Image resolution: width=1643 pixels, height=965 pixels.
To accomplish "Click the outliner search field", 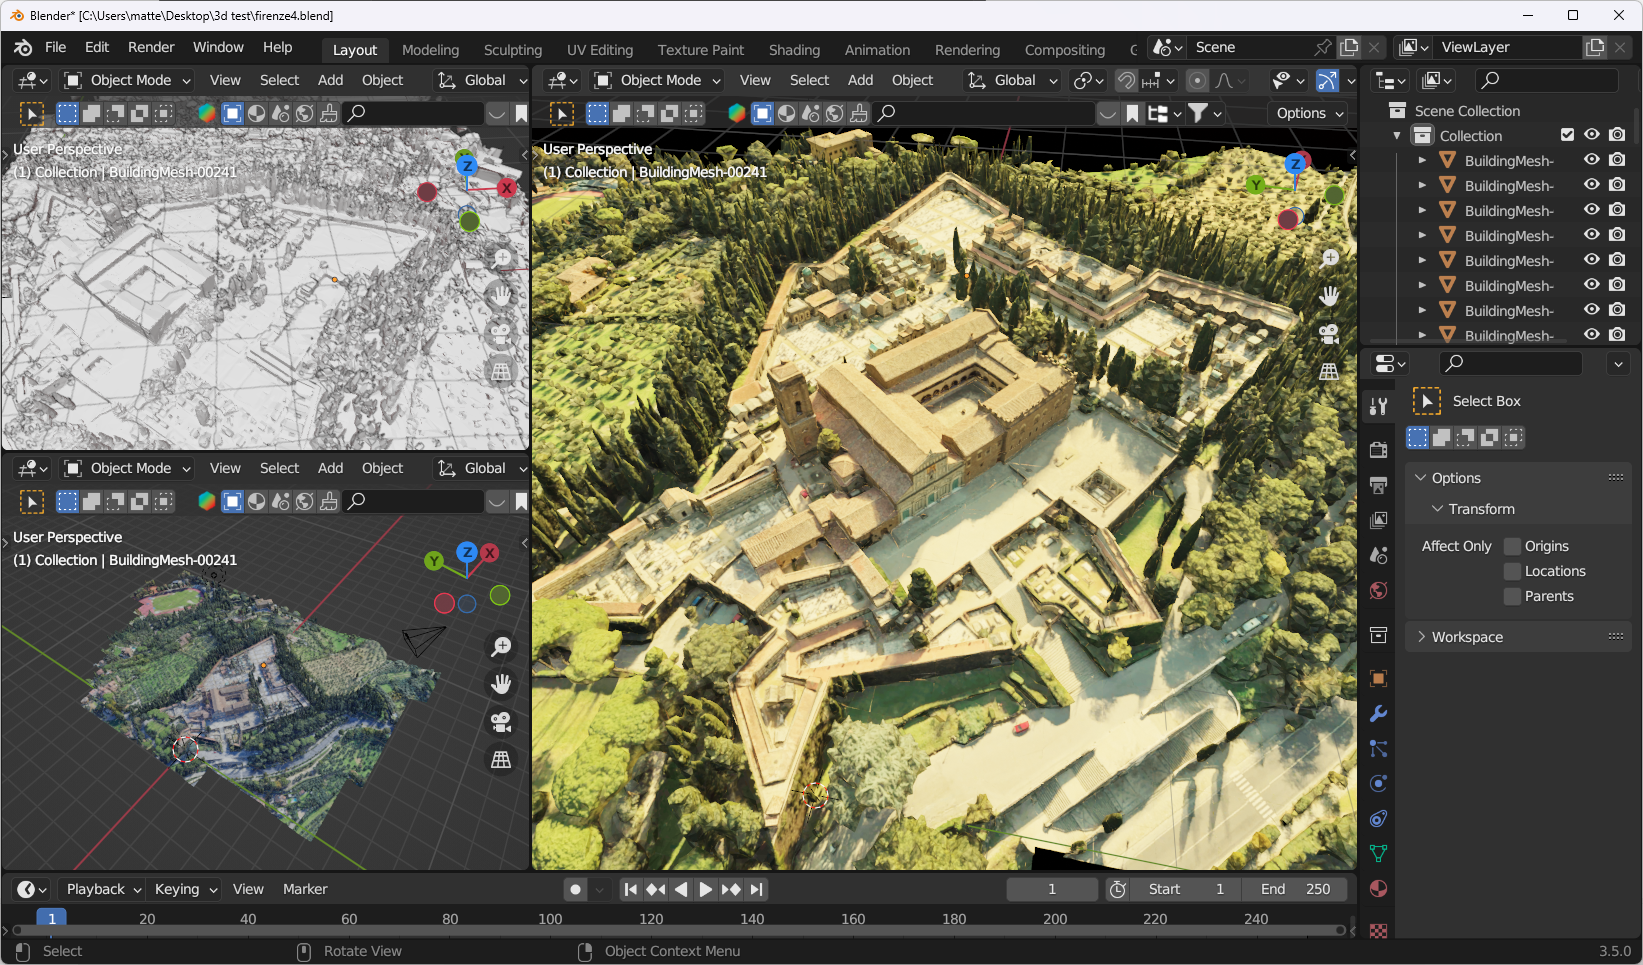I will (1547, 80).
